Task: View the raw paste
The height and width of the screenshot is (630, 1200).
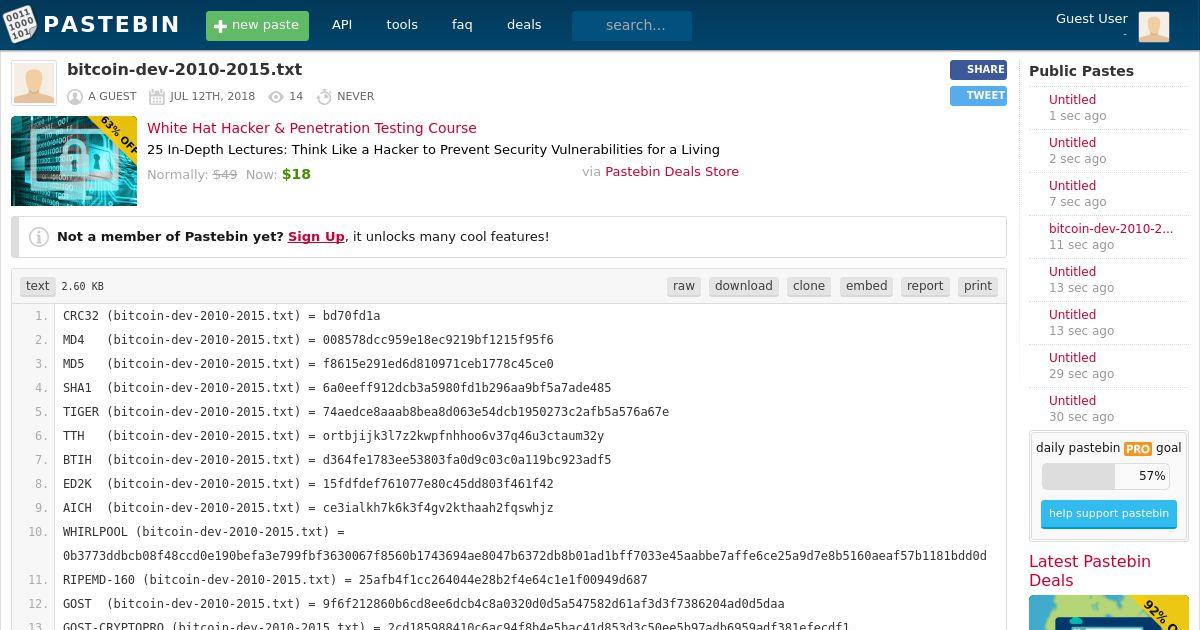Action: (684, 286)
